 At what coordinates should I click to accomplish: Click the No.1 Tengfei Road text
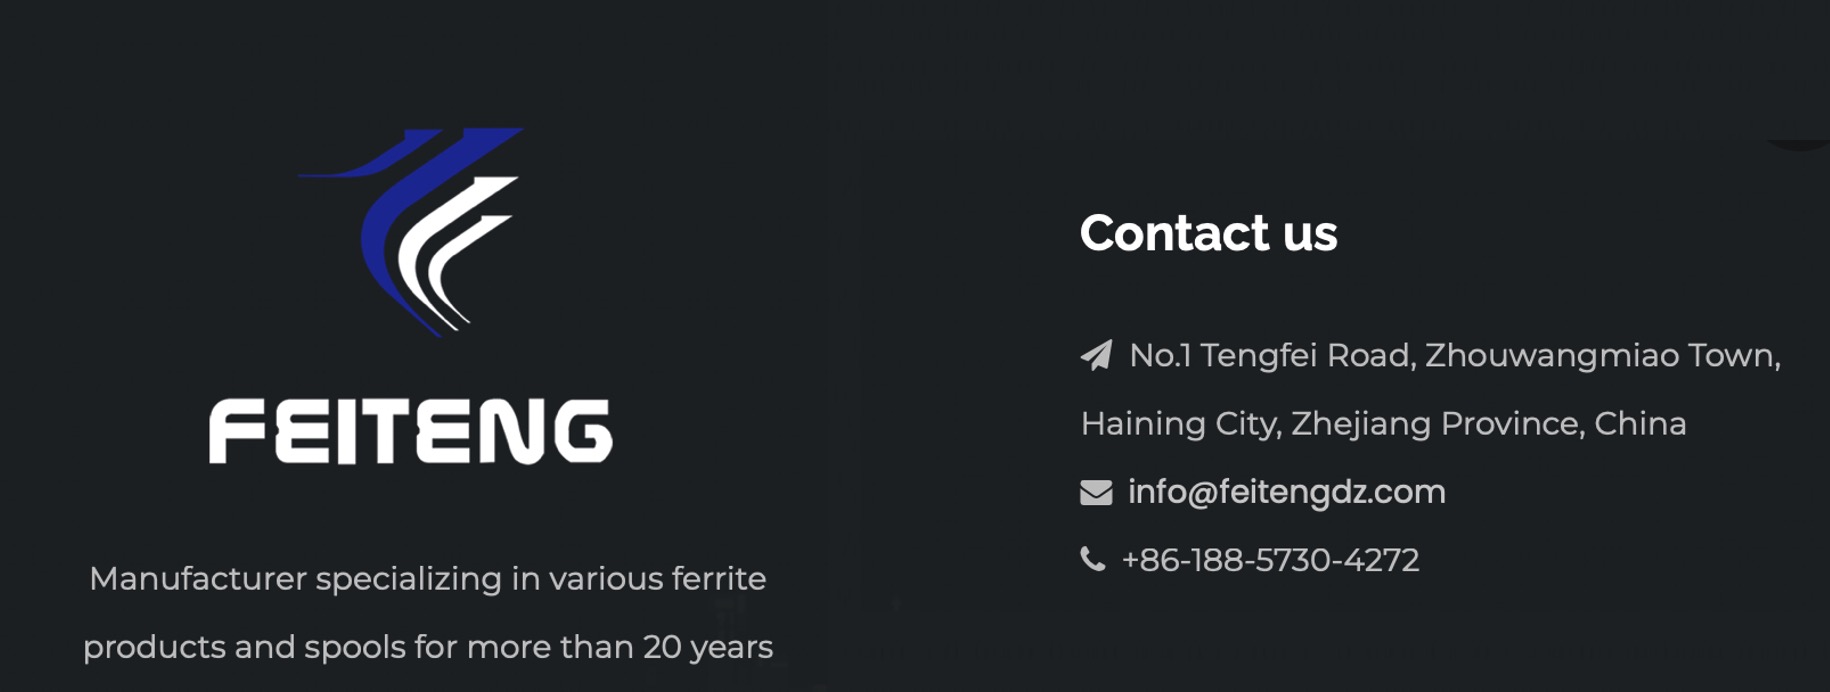pos(1271,356)
